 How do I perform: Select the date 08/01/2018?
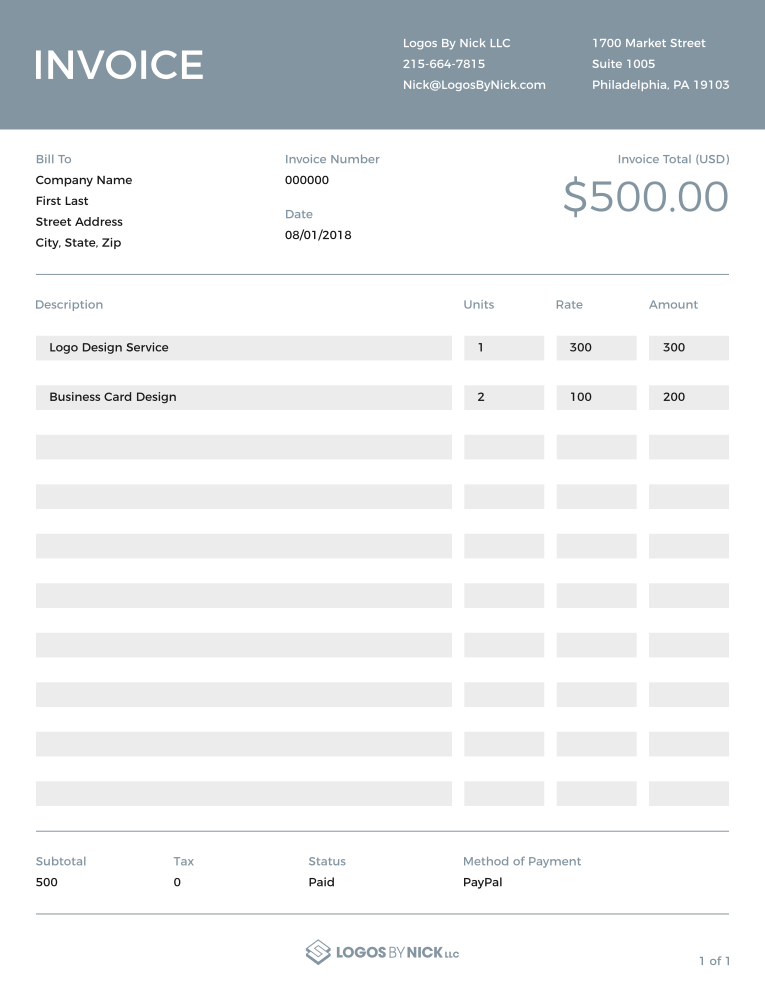pyautogui.click(x=318, y=235)
